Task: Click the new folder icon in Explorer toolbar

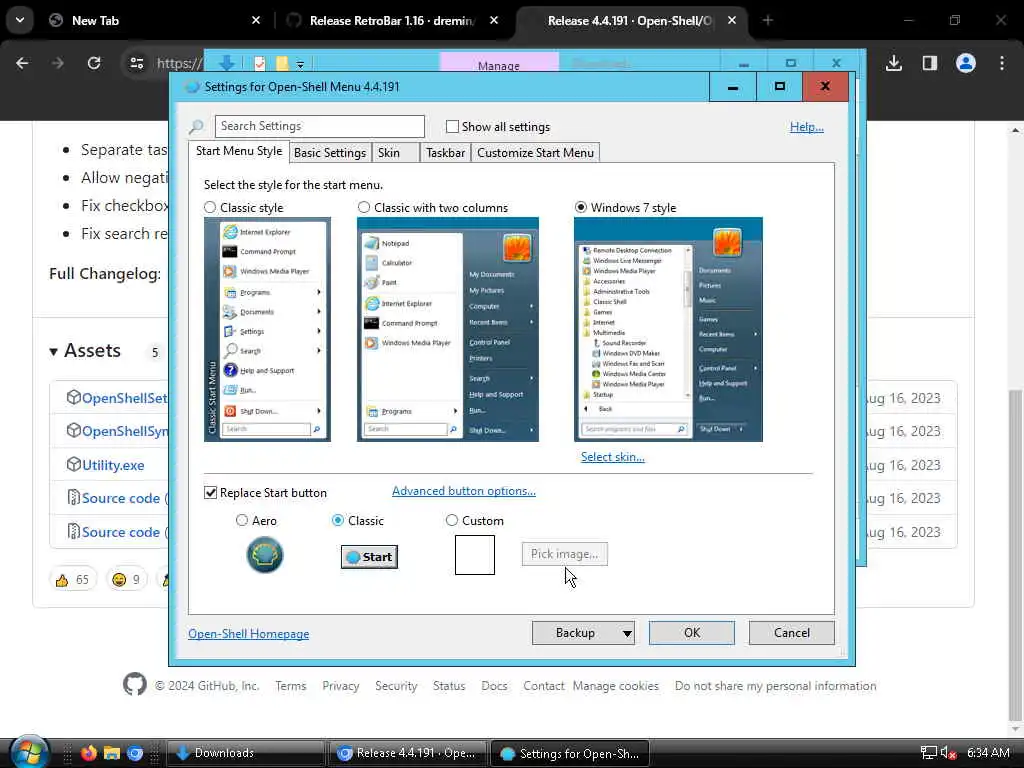Action: tap(282, 64)
